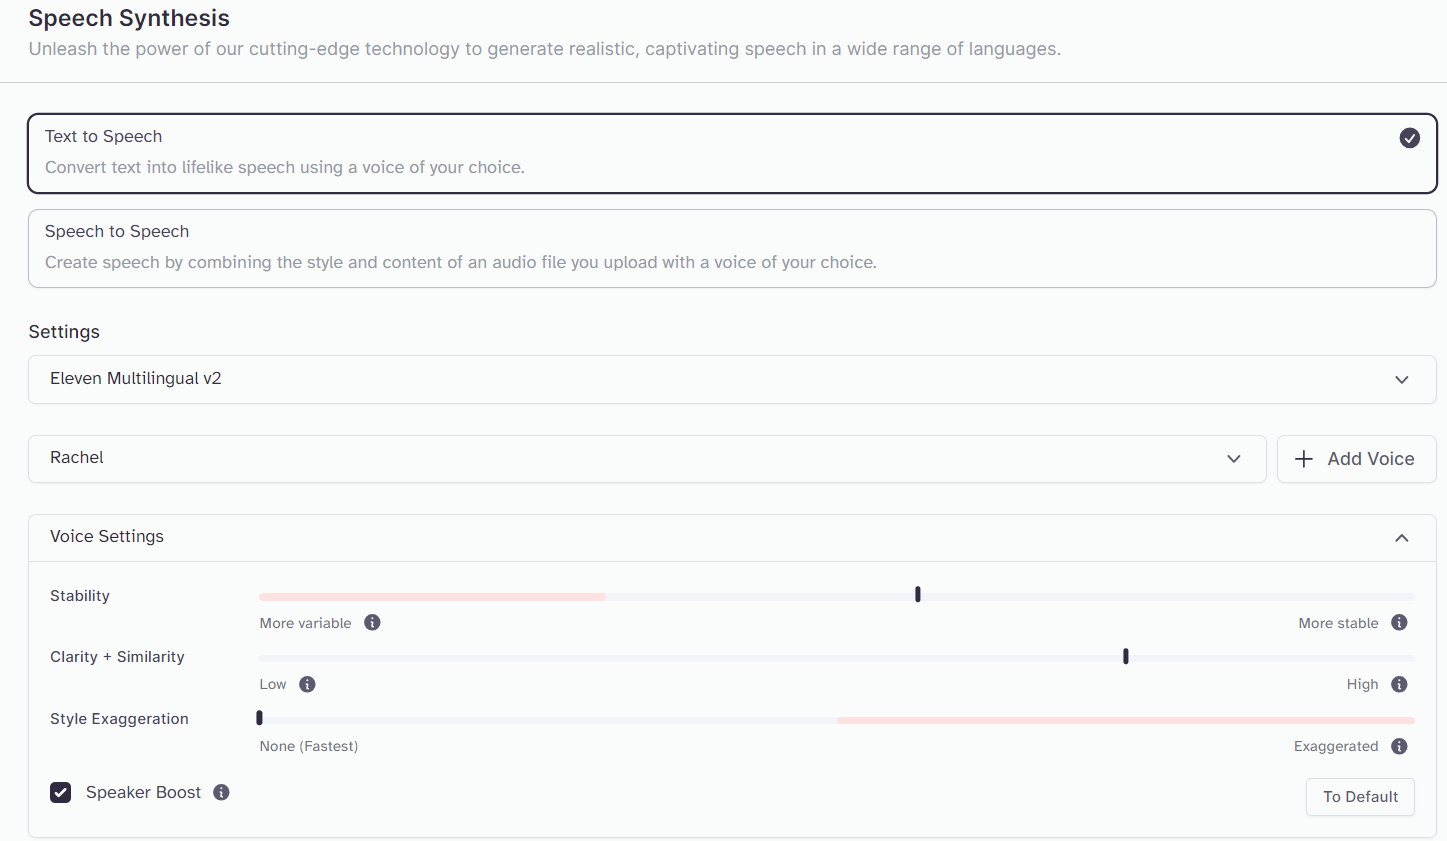This screenshot has width=1447, height=841.
Task: Click the Clarity + Similarity slider handle
Action: tap(1125, 657)
